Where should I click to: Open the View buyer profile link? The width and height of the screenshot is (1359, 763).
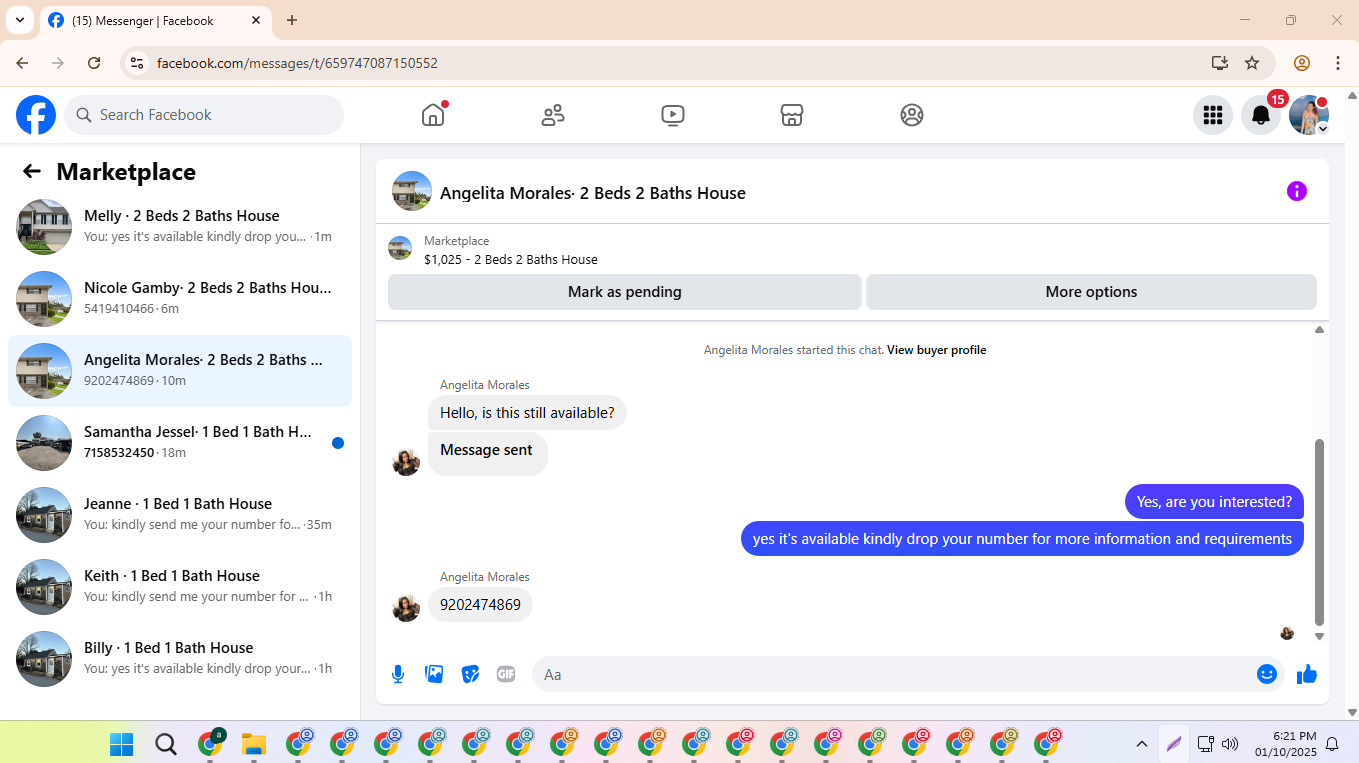(936, 350)
